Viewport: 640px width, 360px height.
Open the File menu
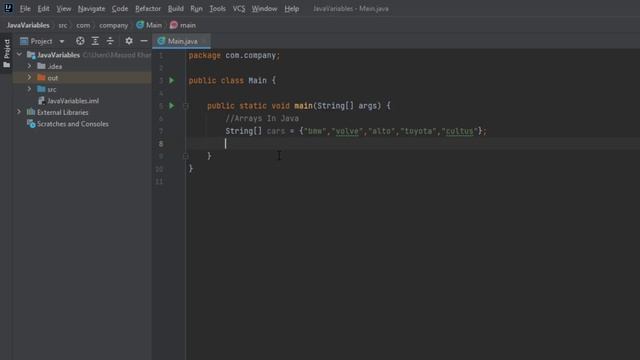[25, 9]
